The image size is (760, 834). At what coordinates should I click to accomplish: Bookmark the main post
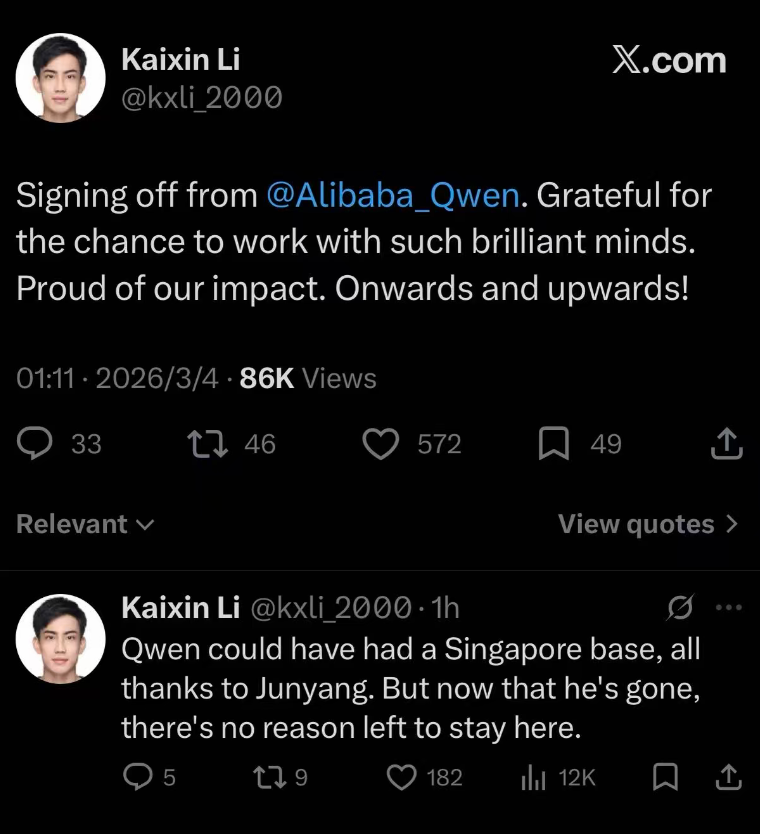[553, 443]
